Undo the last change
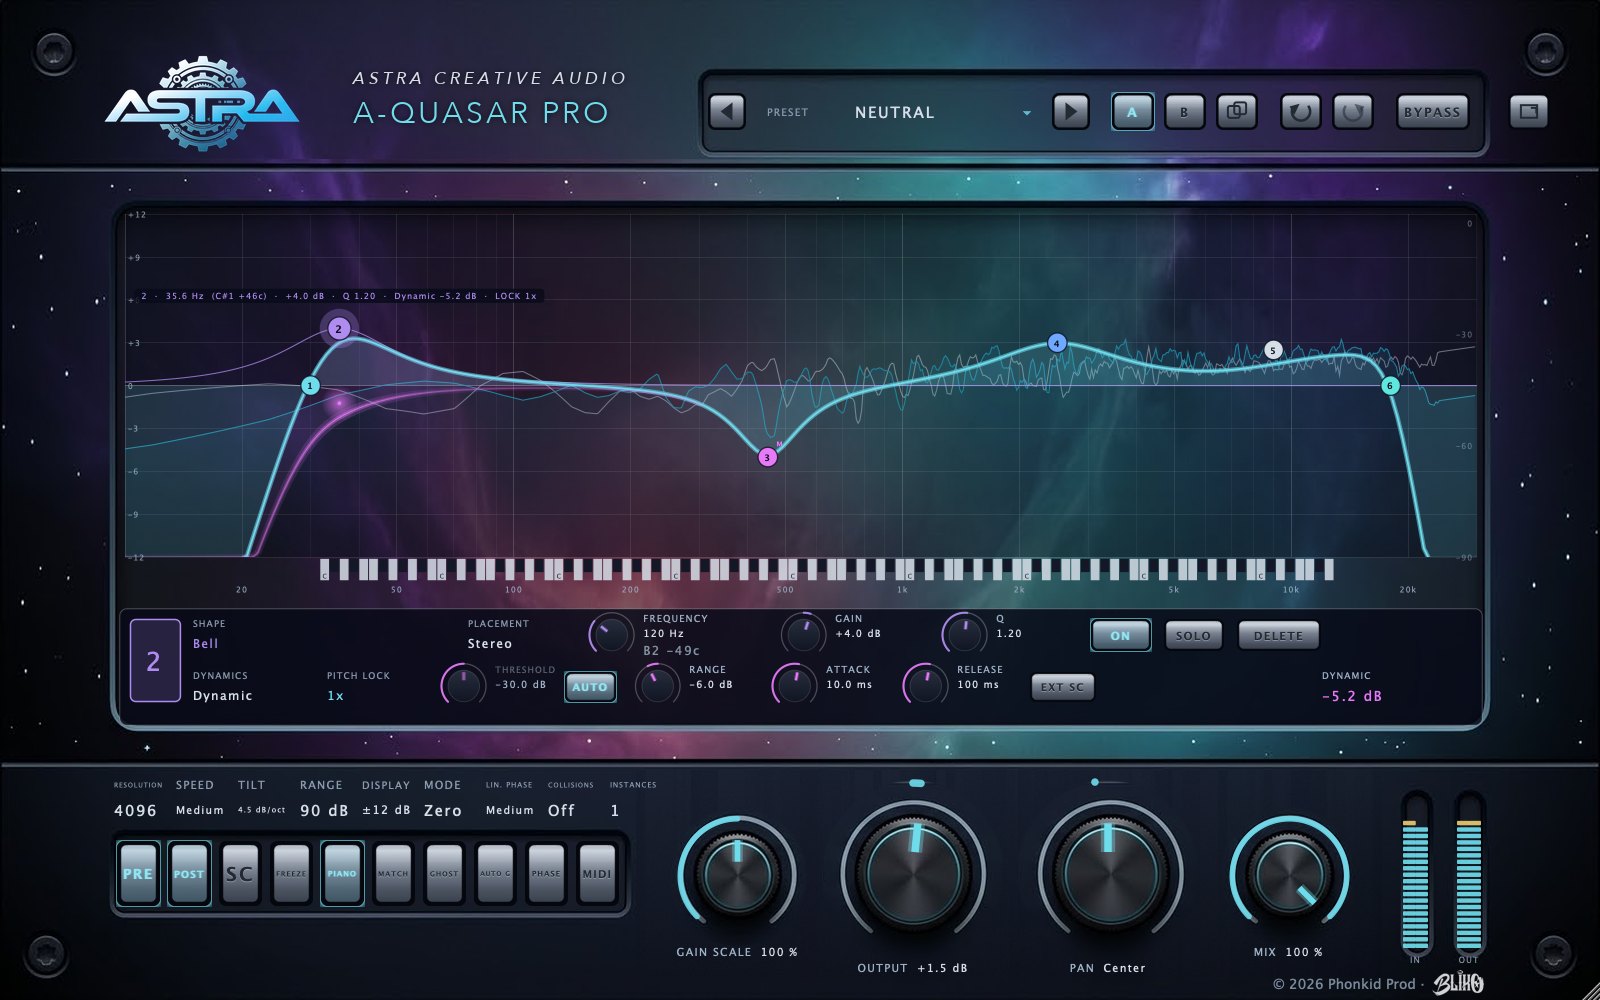Viewport: 1600px width, 1000px height. [x=1300, y=111]
